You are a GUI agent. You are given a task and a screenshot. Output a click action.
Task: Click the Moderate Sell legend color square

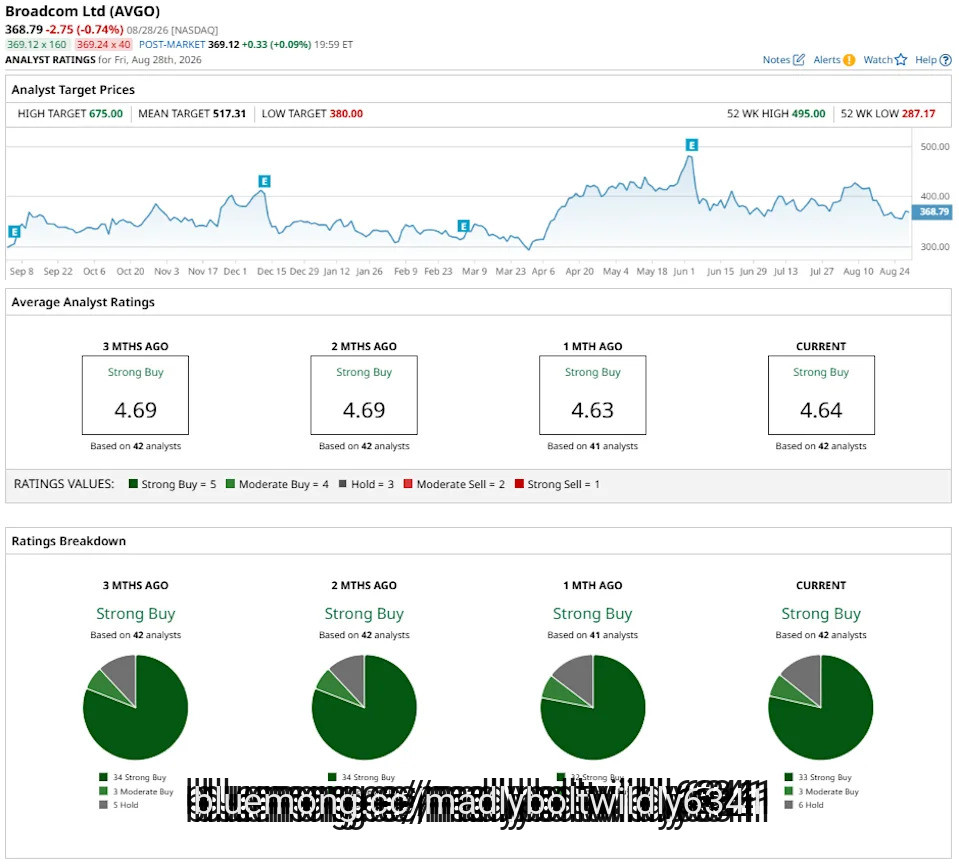[x=408, y=483]
